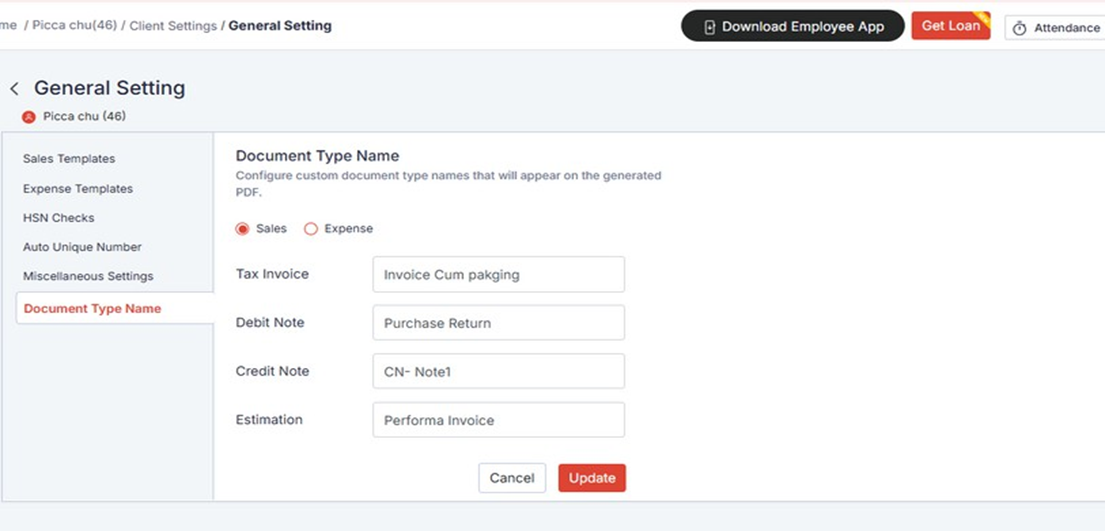Open Sales Templates settings
Viewport: 1105px width, 531px height.
(x=69, y=159)
